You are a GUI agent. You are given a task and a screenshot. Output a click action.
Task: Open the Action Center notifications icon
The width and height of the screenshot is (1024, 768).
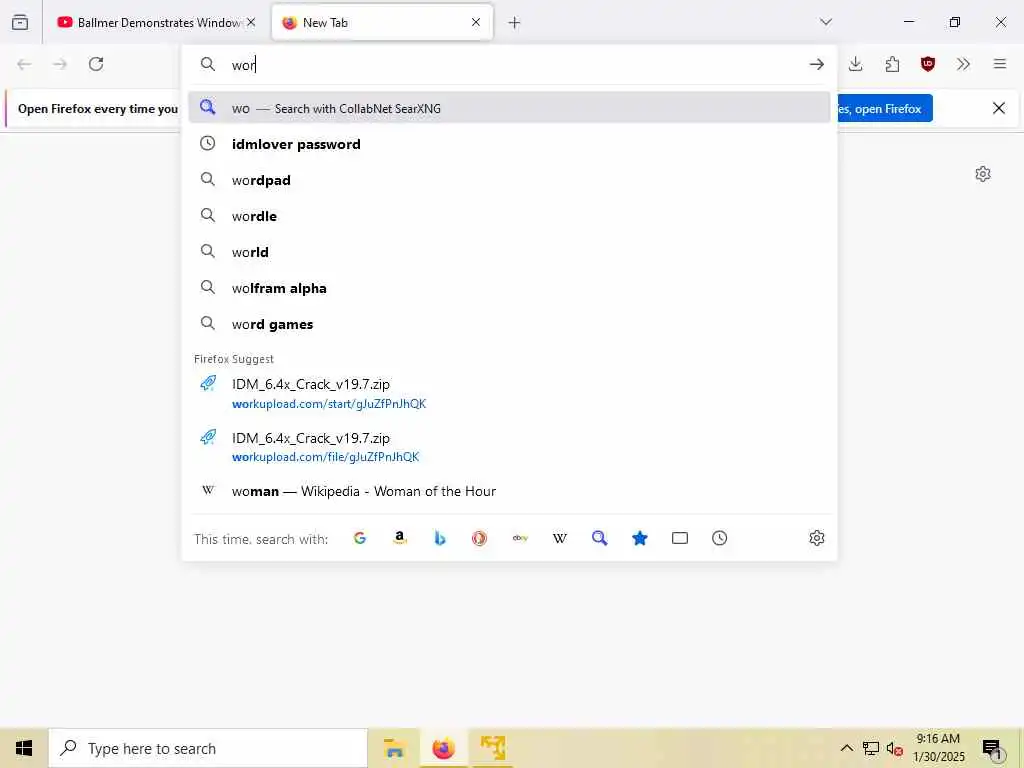(992, 748)
